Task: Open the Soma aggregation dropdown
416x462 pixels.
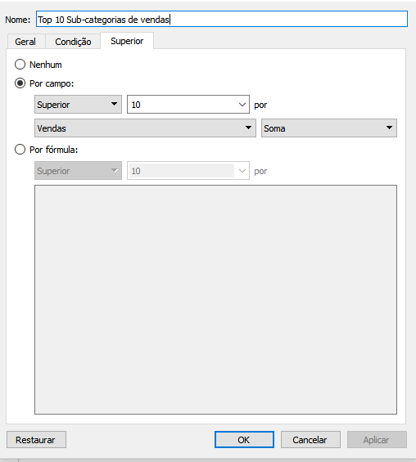Action: tap(329, 128)
